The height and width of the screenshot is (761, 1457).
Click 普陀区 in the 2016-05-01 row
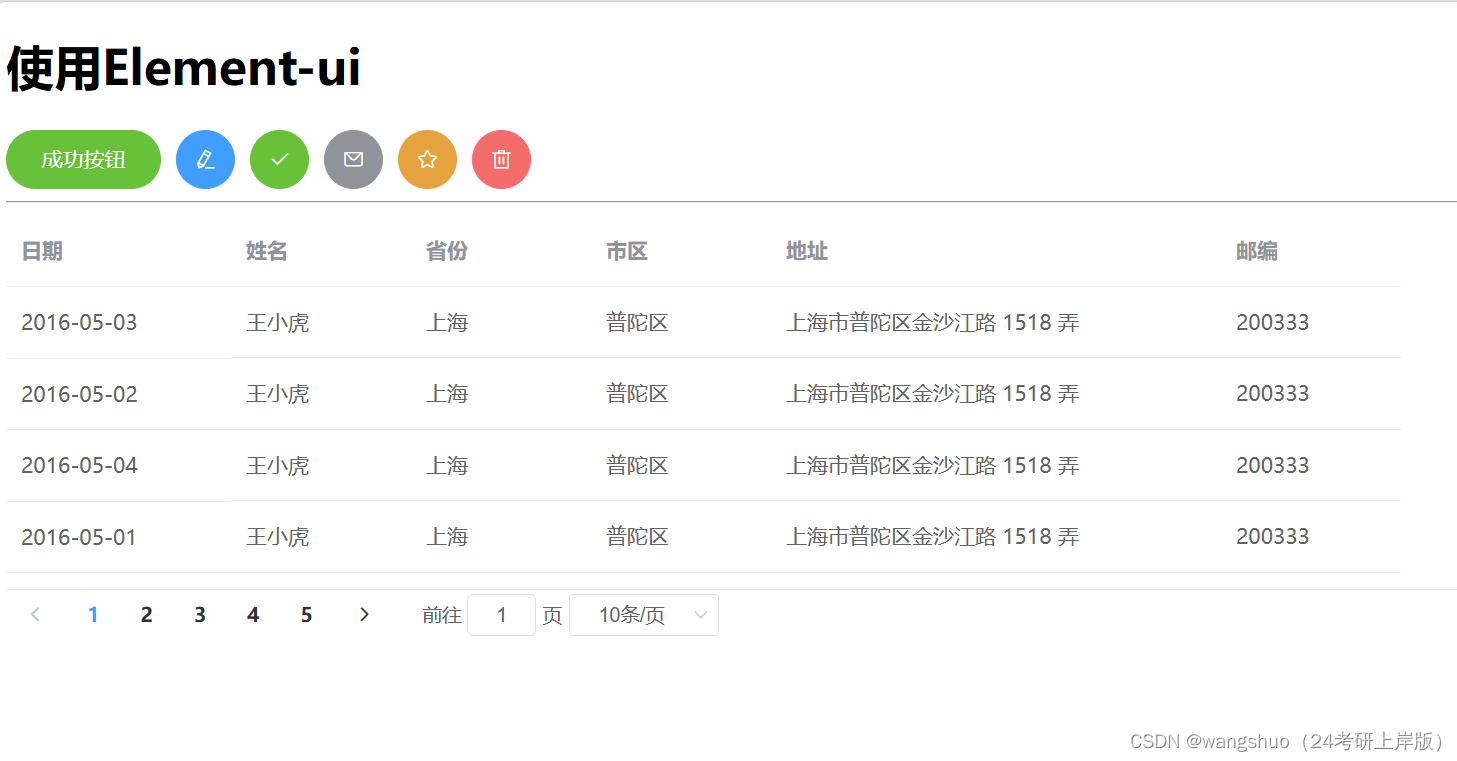pos(637,537)
